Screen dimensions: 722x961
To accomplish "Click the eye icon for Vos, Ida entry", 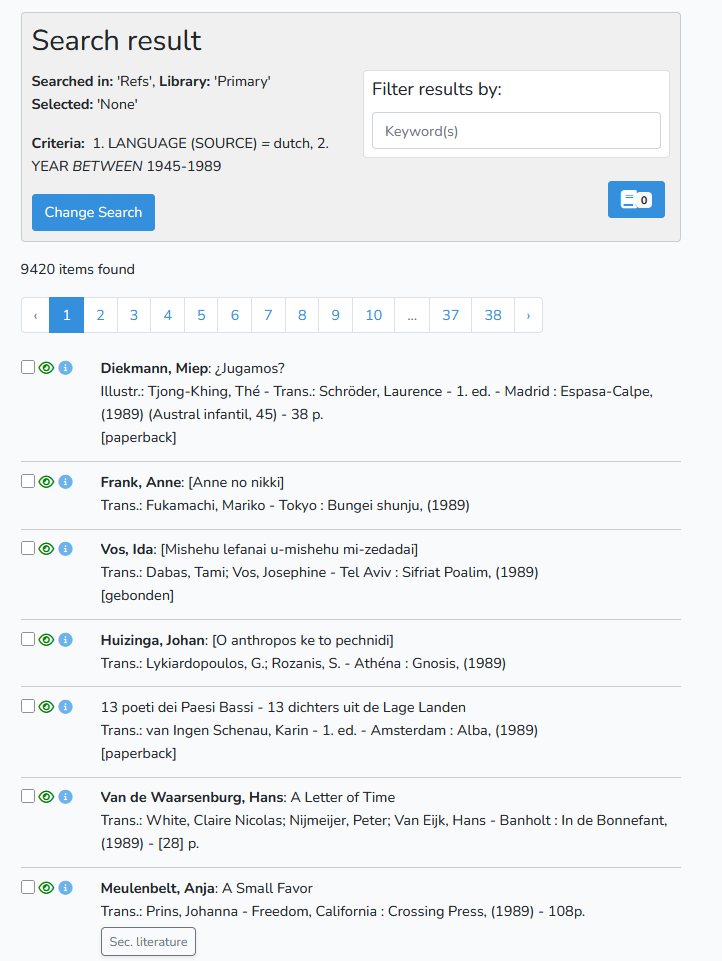I will 46,549.
